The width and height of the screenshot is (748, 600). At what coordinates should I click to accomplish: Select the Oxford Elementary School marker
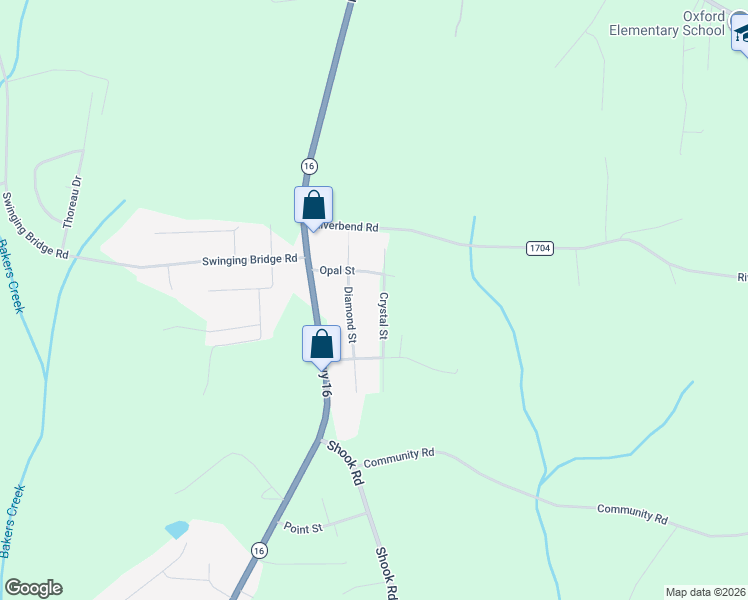pyautogui.click(x=740, y=33)
